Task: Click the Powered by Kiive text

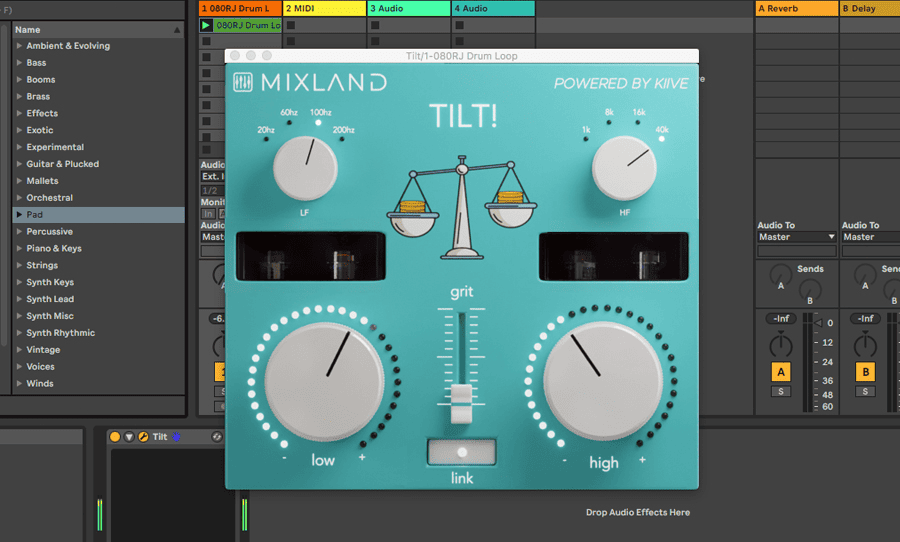Action: (621, 84)
